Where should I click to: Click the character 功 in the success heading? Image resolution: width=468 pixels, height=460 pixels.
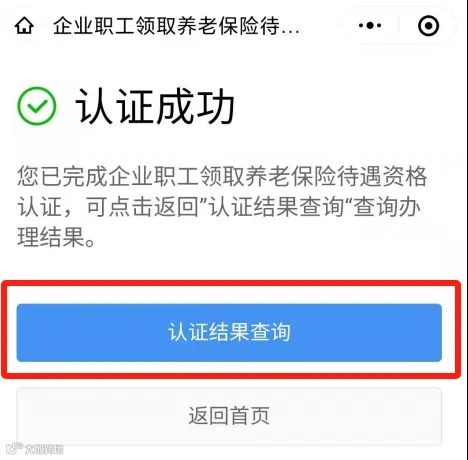216,106
